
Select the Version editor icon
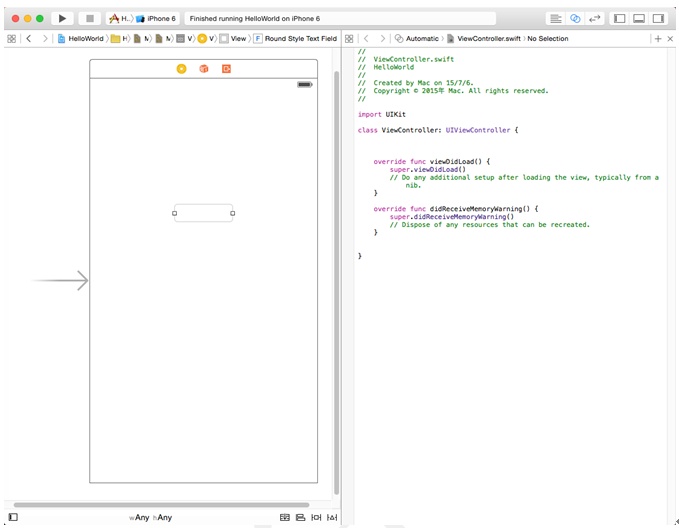(595, 19)
